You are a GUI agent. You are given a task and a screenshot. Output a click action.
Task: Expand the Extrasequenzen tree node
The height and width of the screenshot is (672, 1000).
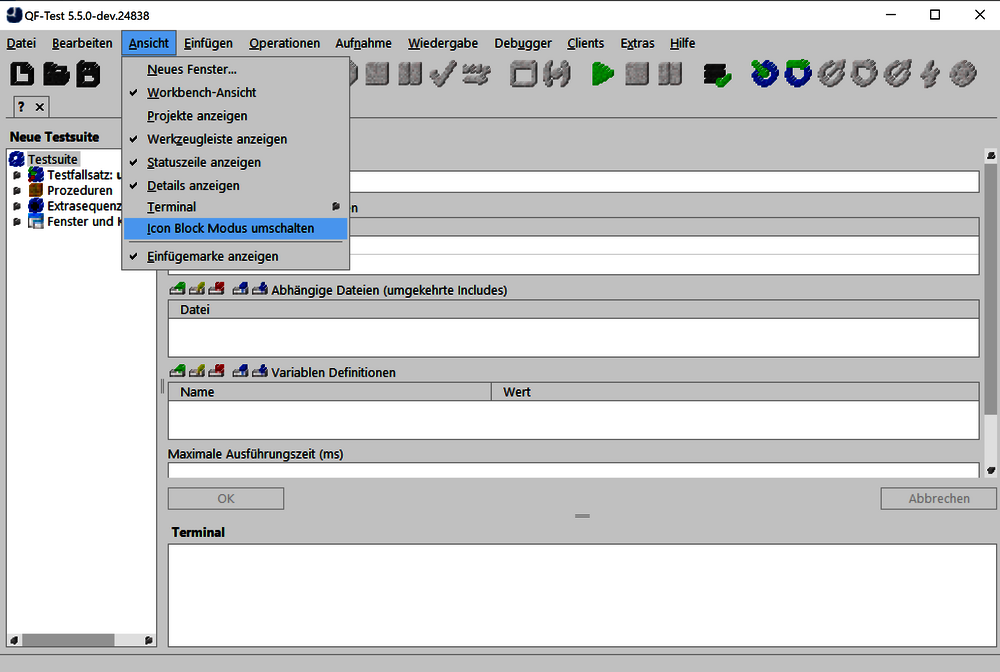click(x=16, y=206)
